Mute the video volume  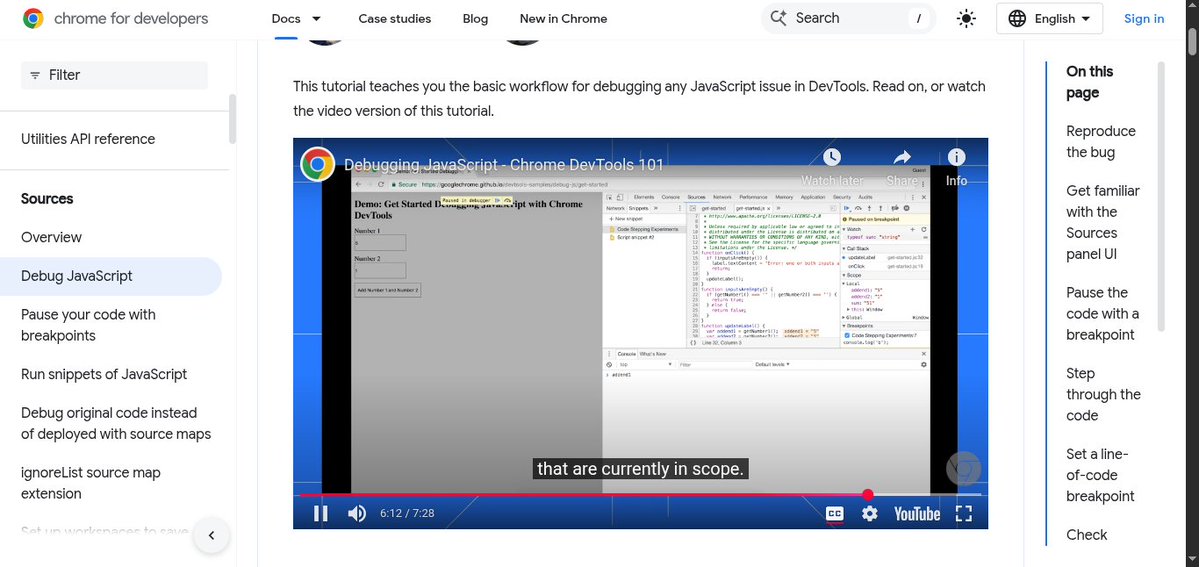pos(356,513)
